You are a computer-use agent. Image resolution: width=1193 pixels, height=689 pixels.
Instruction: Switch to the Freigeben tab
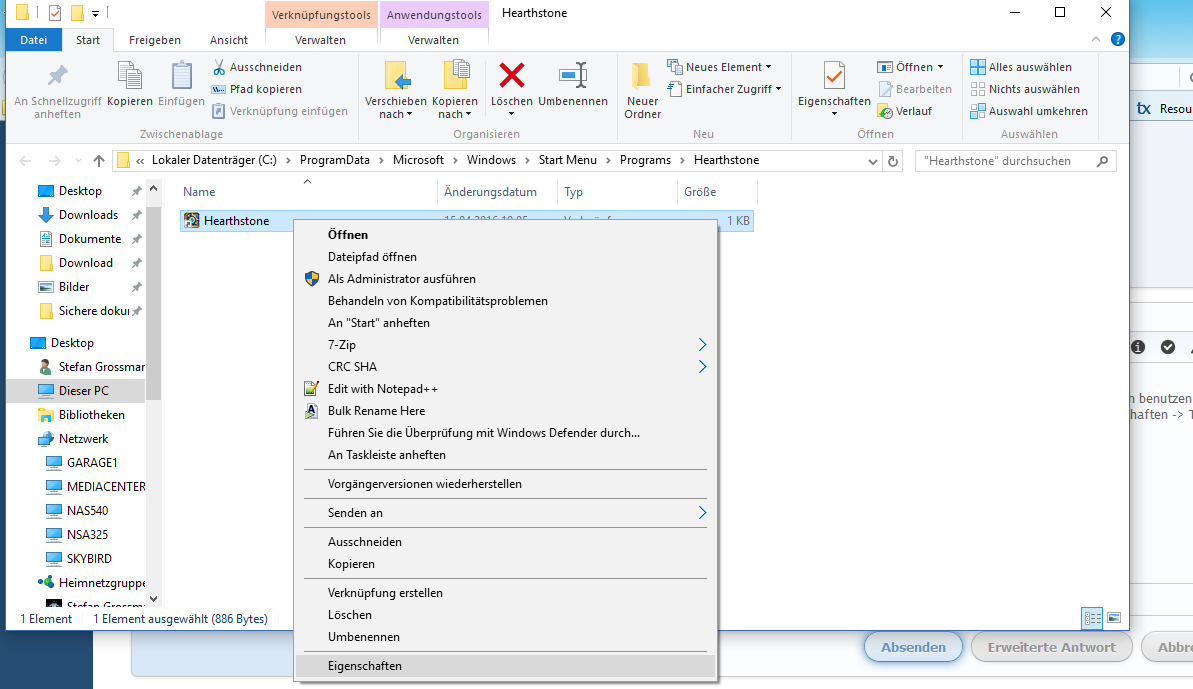[154, 40]
